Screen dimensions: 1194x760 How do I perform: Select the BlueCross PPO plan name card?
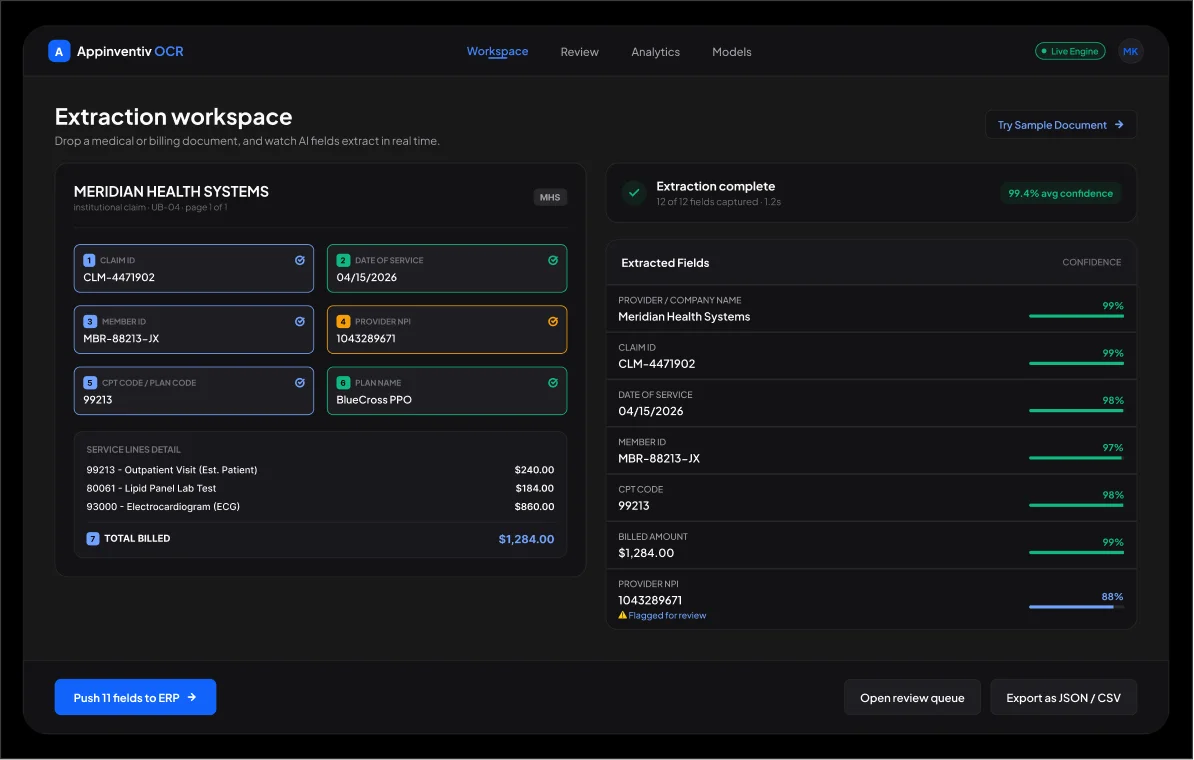[x=447, y=391]
